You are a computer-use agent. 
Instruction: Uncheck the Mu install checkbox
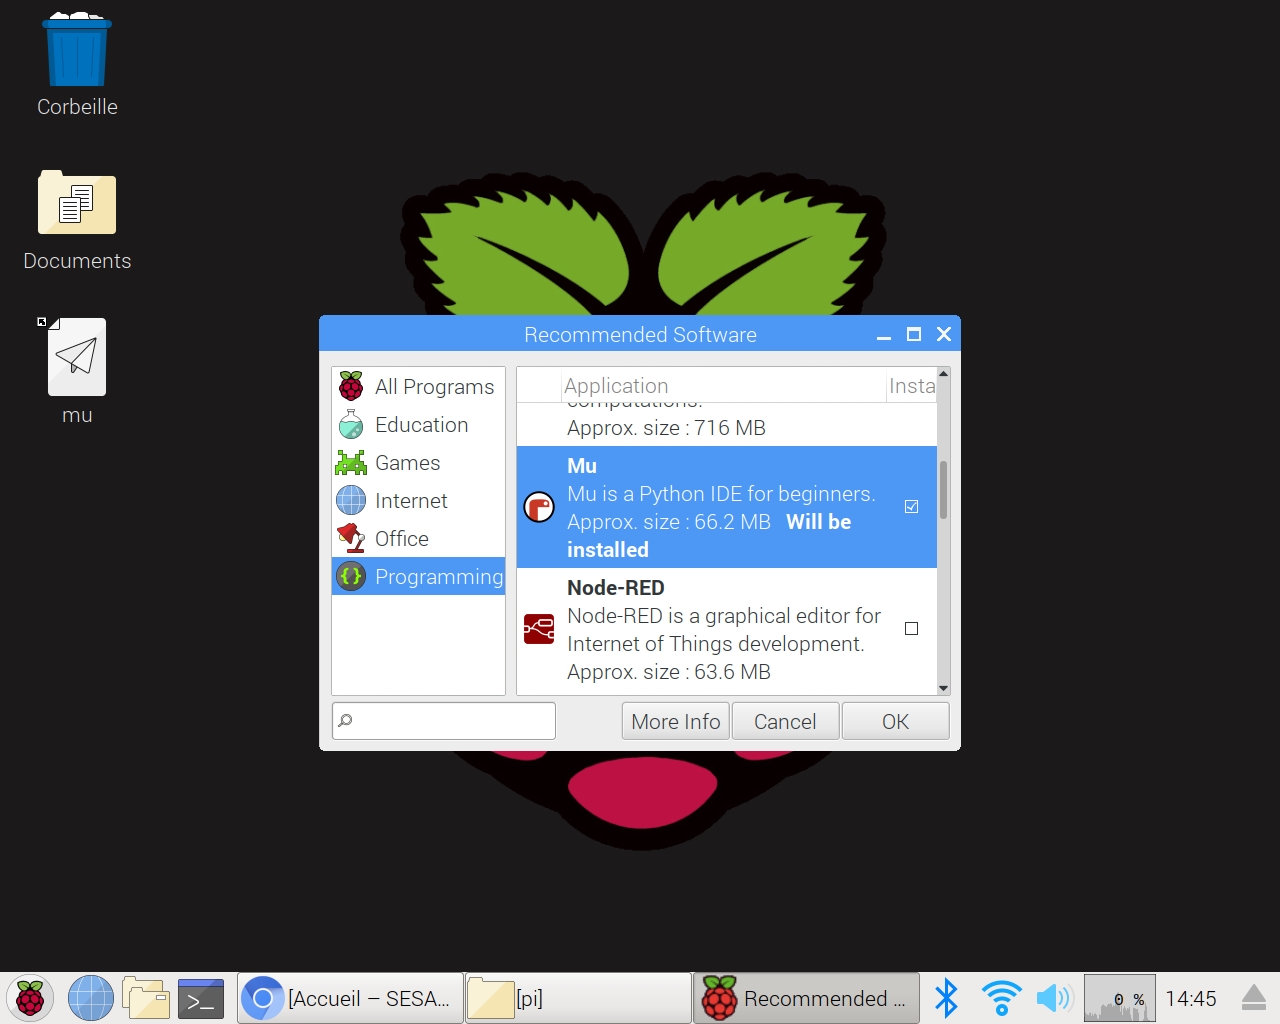911,507
